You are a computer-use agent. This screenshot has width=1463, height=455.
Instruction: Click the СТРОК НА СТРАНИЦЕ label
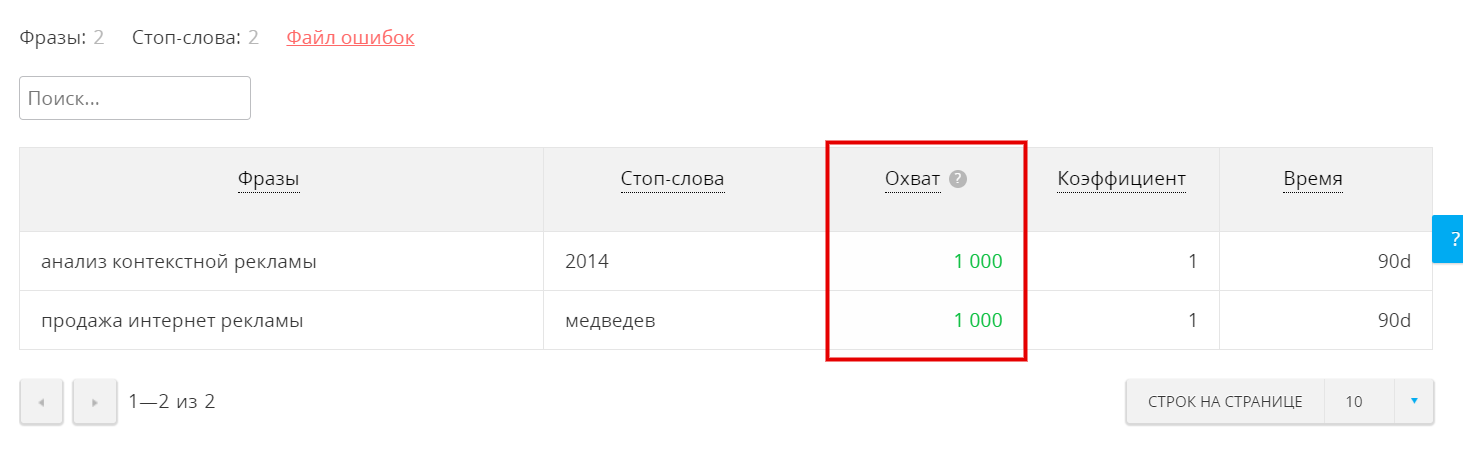[1225, 402]
